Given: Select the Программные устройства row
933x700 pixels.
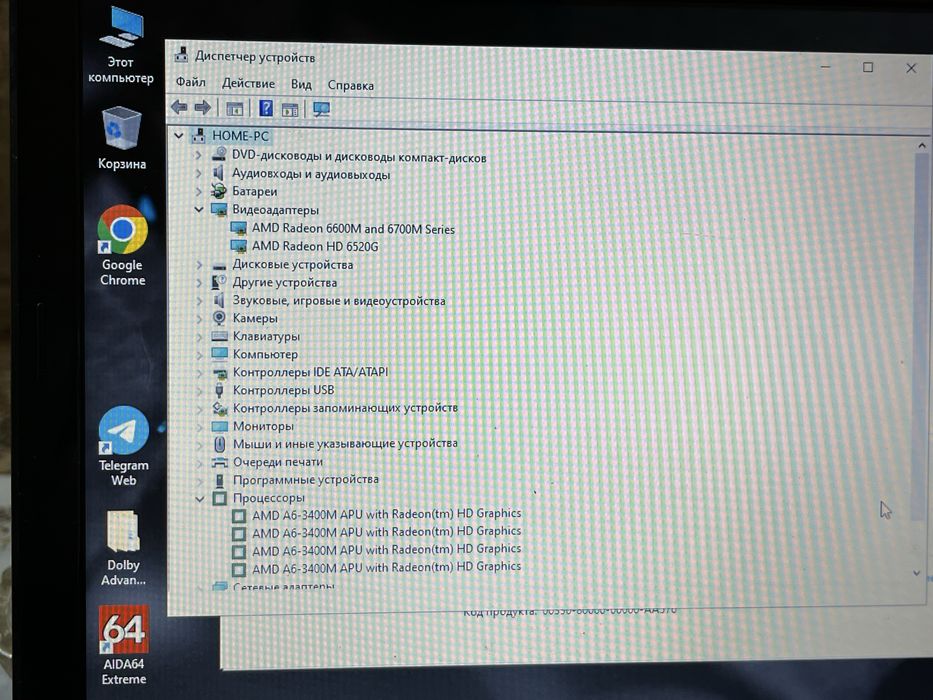Looking at the screenshot, I should tap(305, 480).
